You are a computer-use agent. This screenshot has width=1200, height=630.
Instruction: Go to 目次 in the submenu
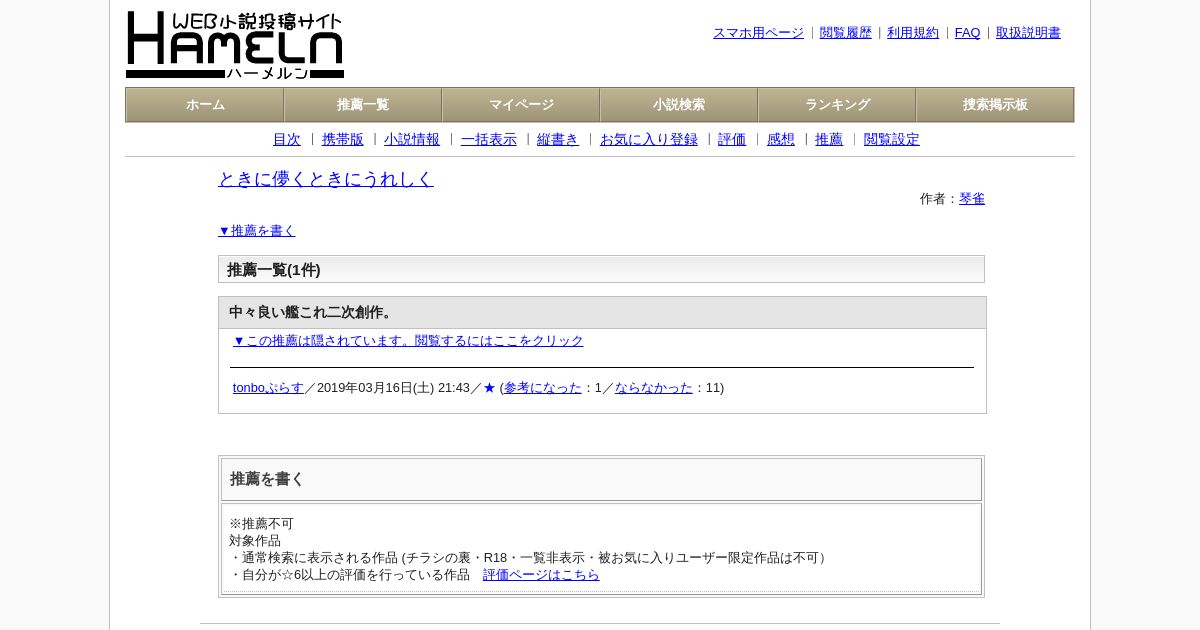287,140
